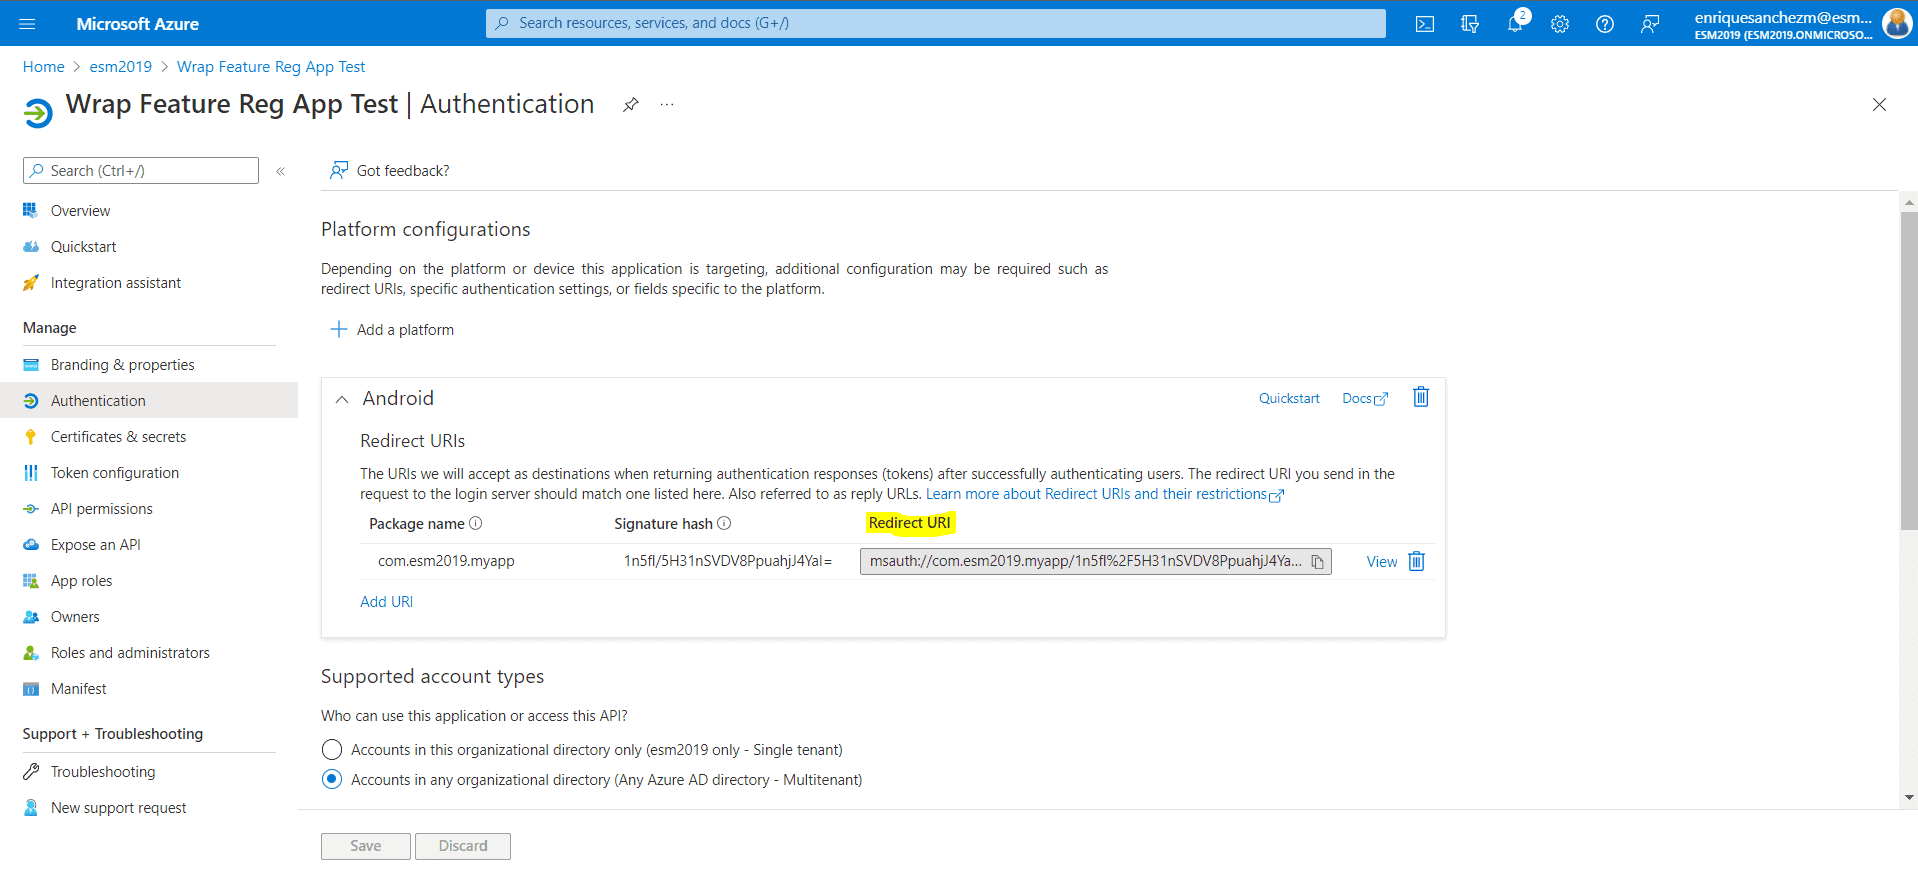This screenshot has width=1918, height=870.
Task: Click the Add URI link
Action: click(386, 602)
